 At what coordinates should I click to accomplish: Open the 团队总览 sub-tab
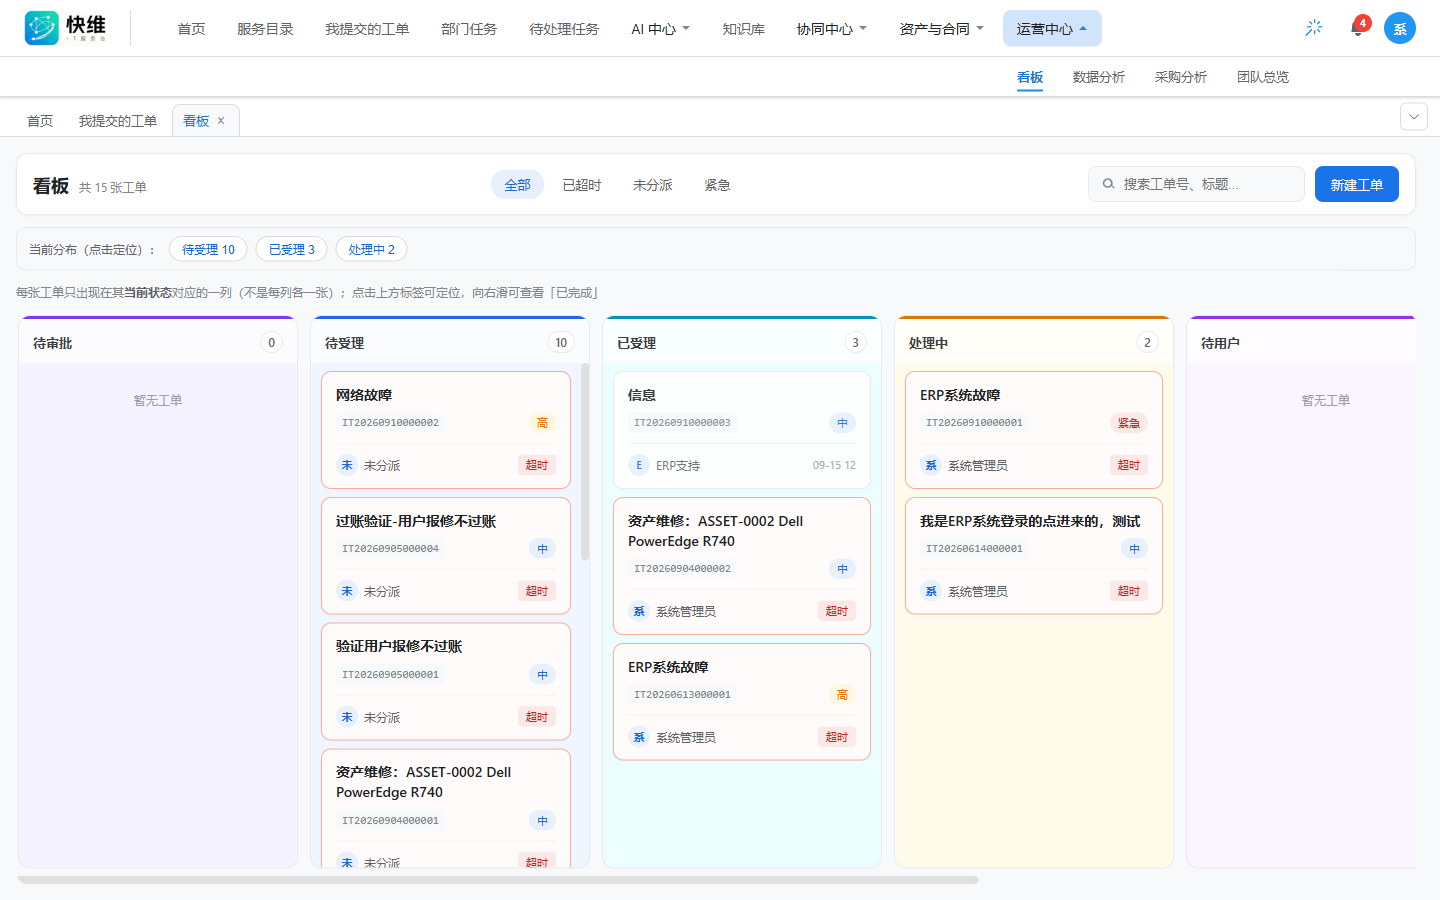pos(1262,77)
